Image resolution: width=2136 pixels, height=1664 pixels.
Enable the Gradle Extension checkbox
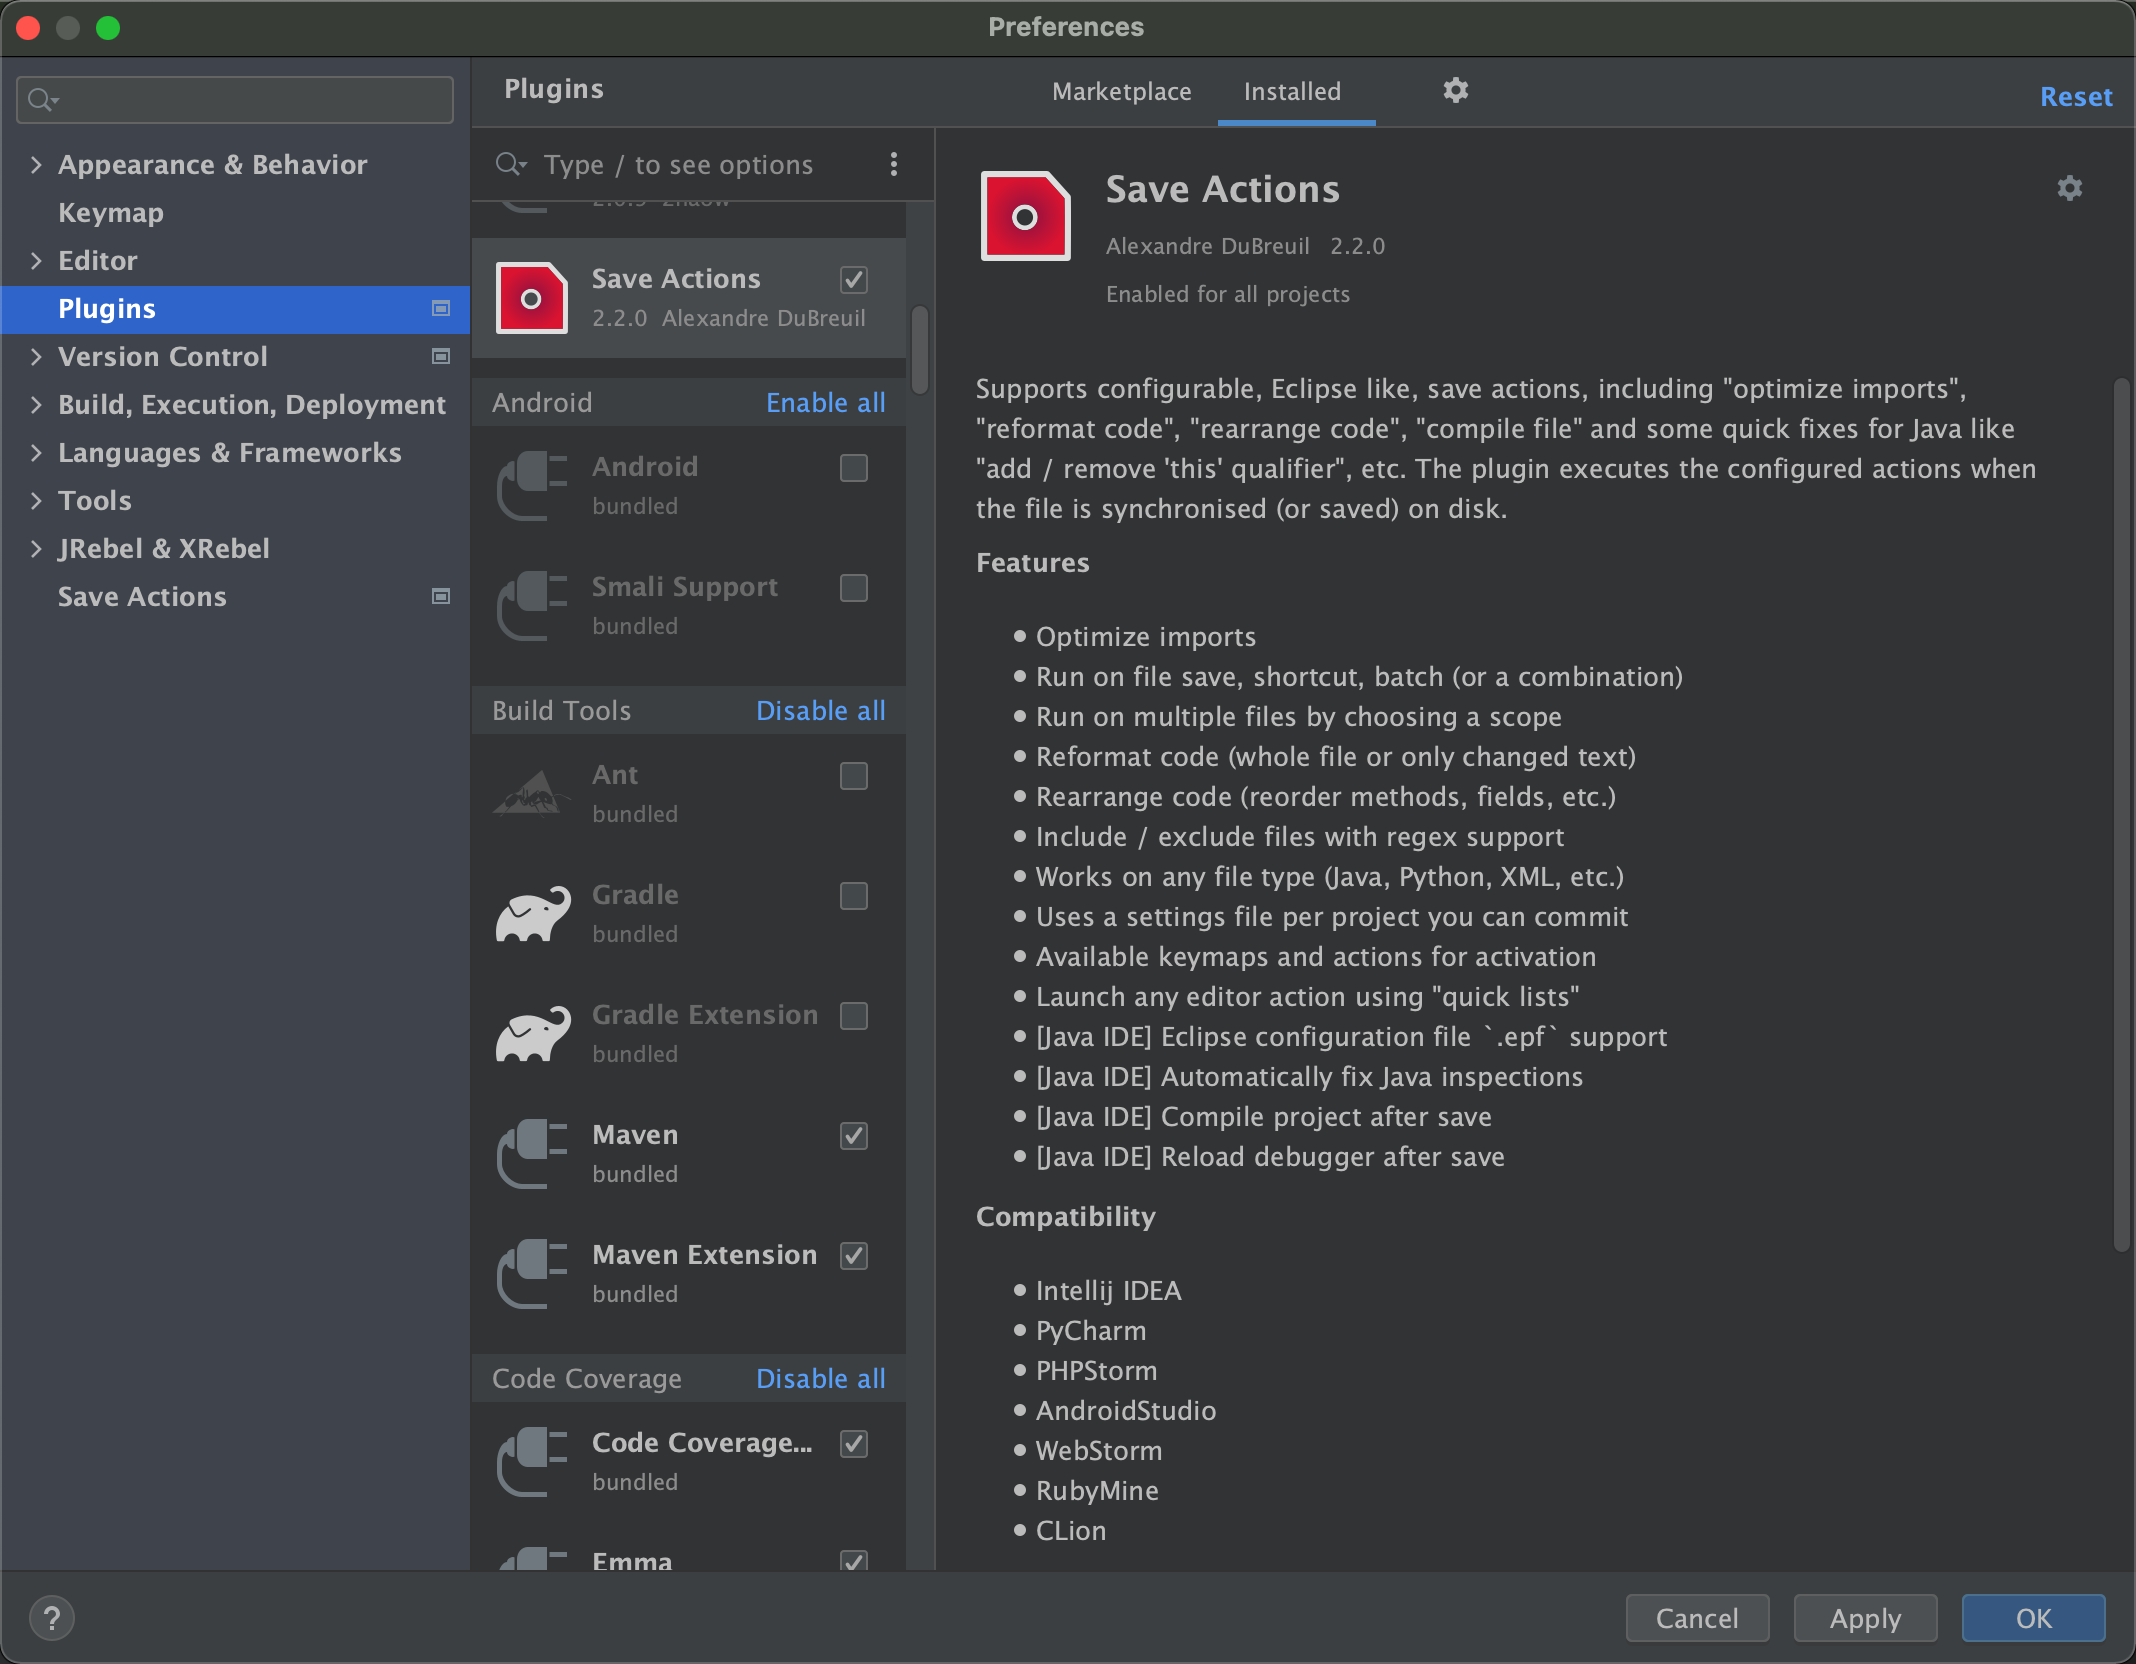[854, 1016]
